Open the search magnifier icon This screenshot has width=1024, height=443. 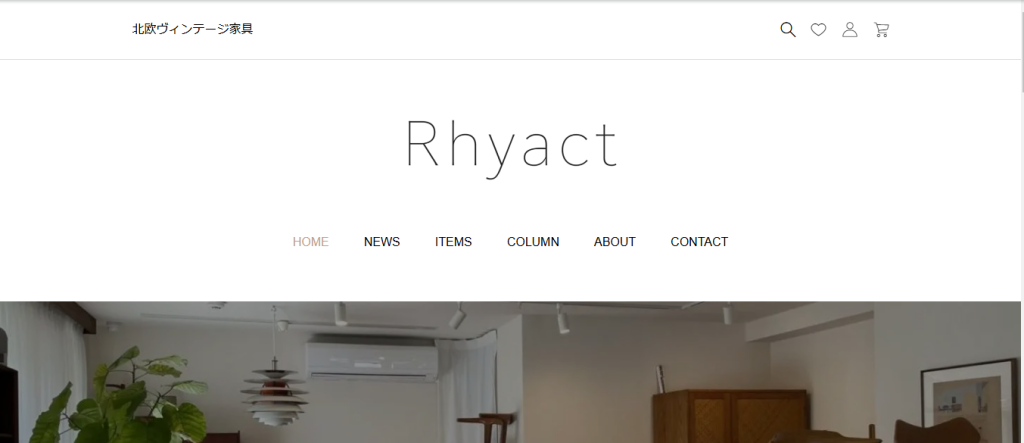tap(788, 29)
